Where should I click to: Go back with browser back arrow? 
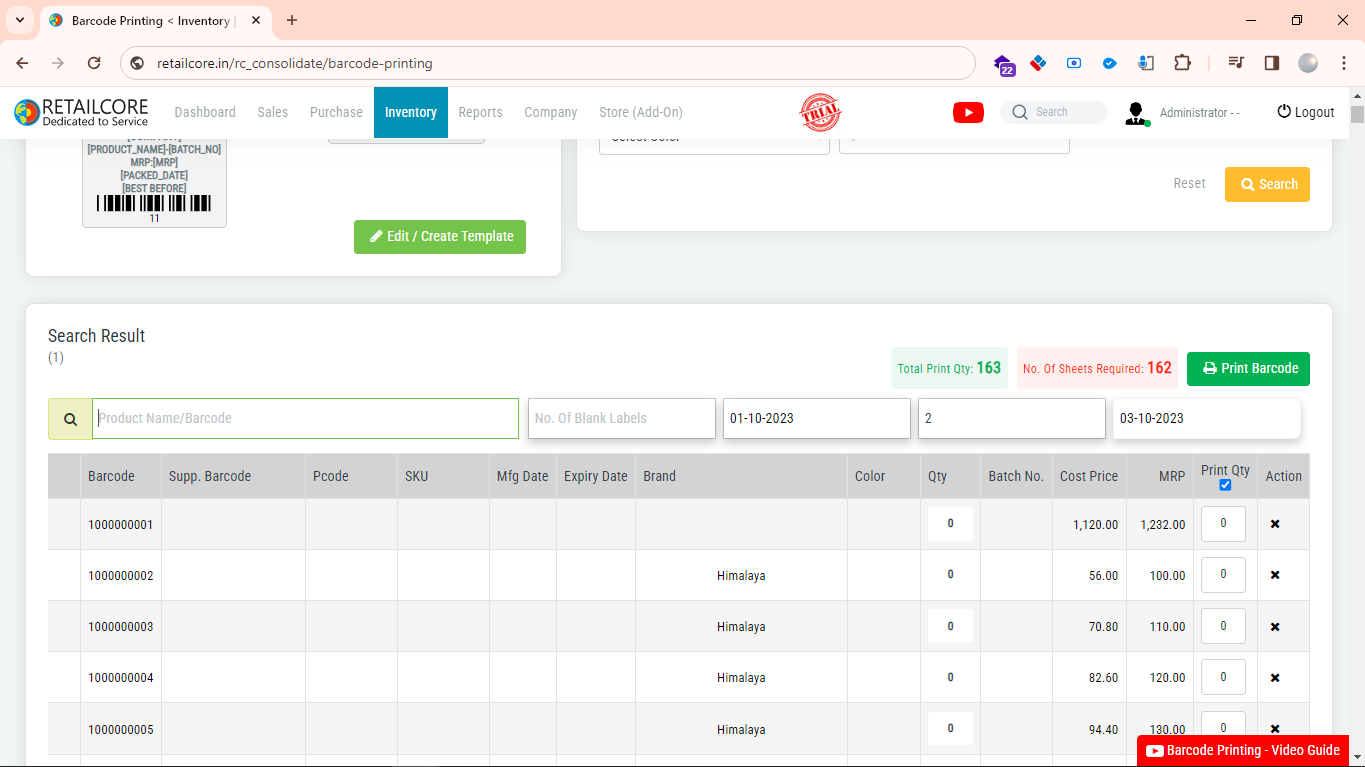click(22, 63)
